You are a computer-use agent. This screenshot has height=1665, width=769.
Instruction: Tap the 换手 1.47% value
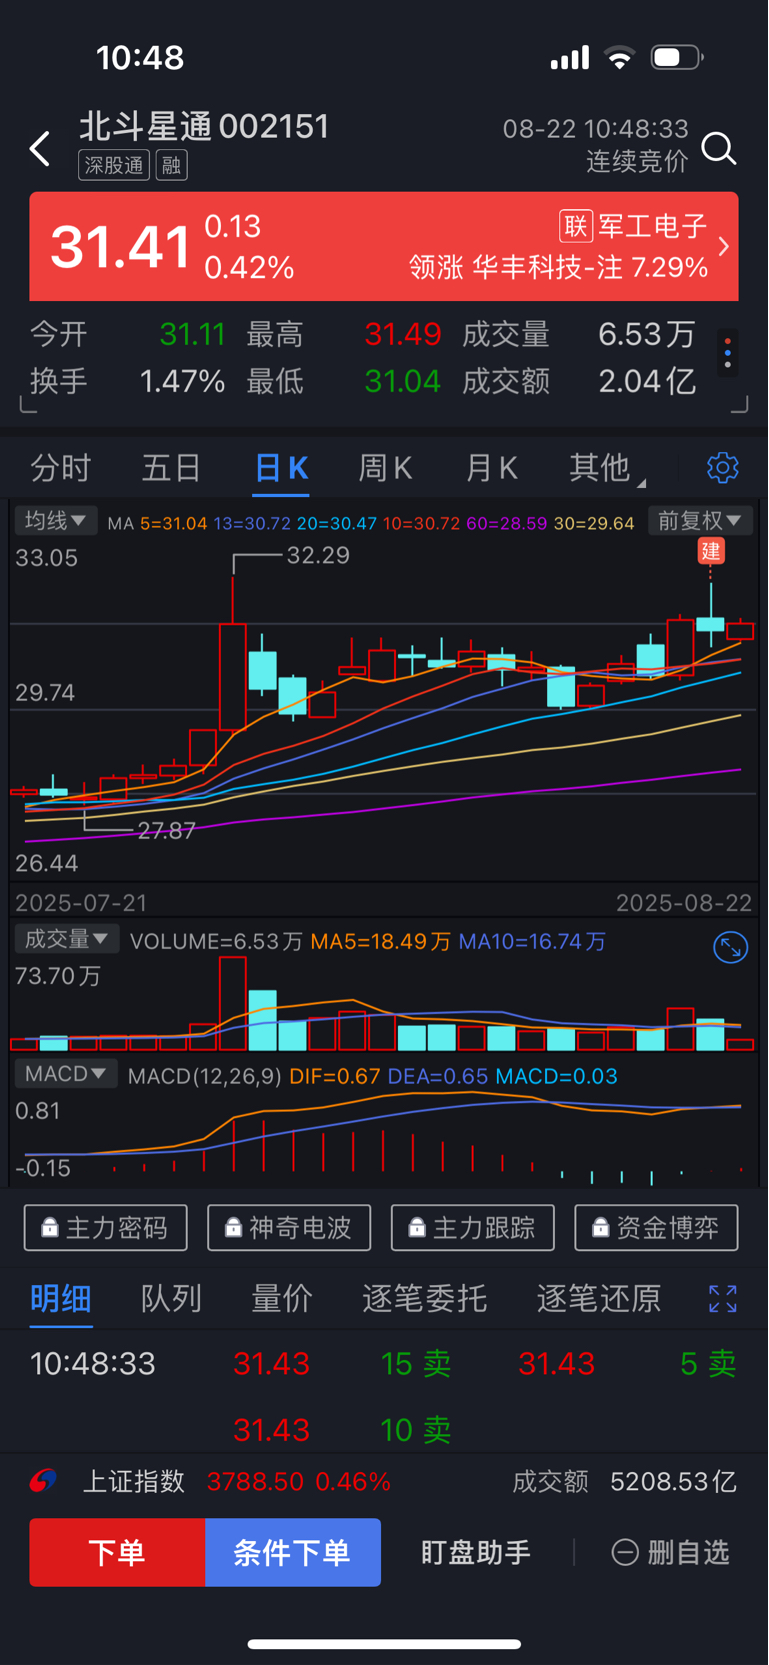[182, 381]
